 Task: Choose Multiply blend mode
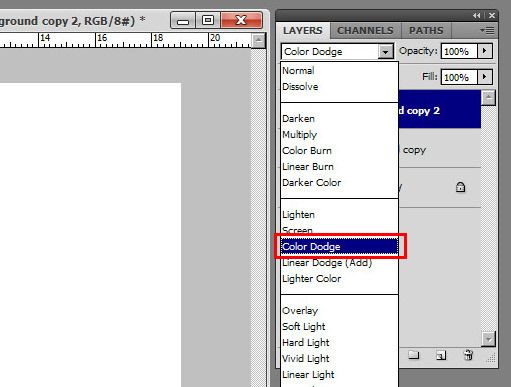[339, 135]
